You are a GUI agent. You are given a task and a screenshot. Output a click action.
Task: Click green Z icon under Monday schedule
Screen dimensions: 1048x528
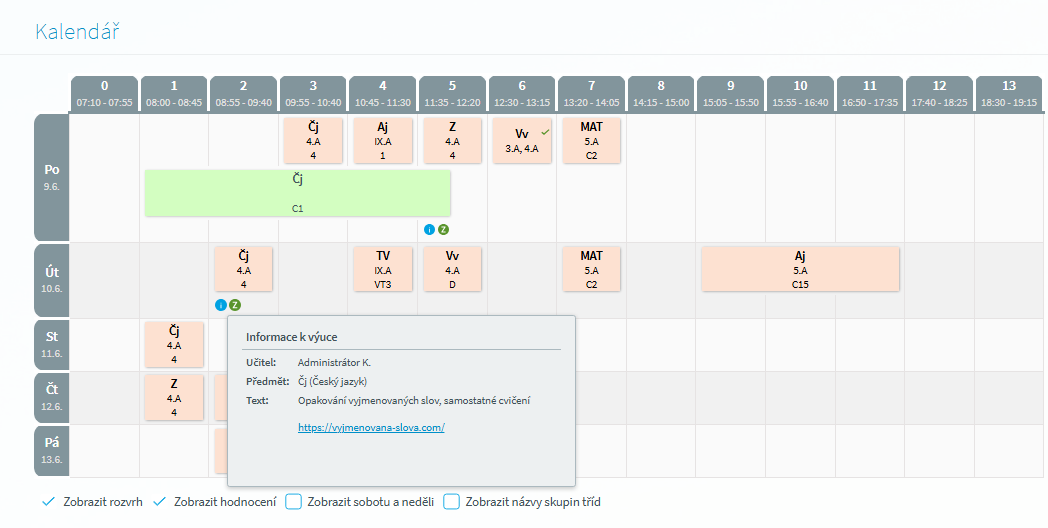click(x=443, y=230)
